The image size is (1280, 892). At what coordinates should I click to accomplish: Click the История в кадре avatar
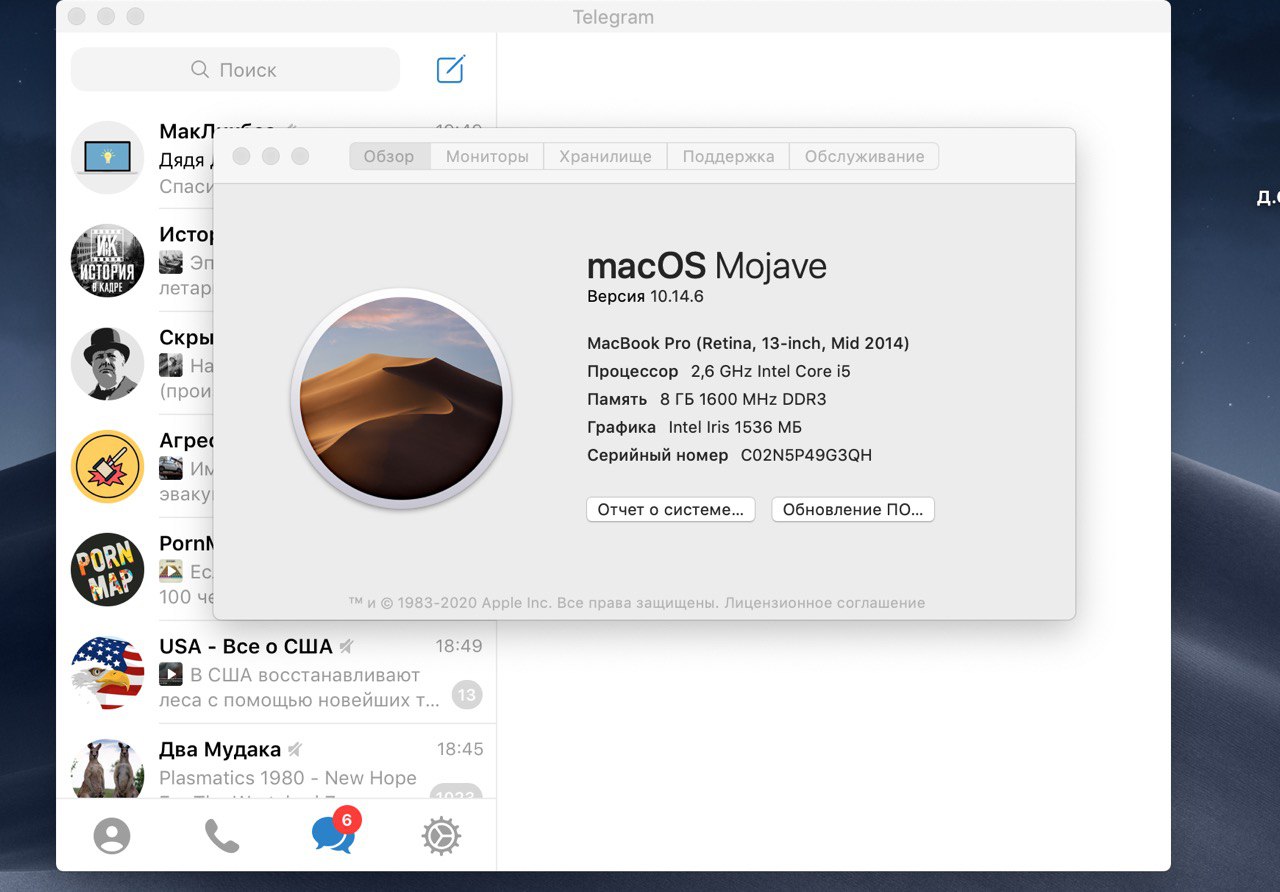click(108, 260)
